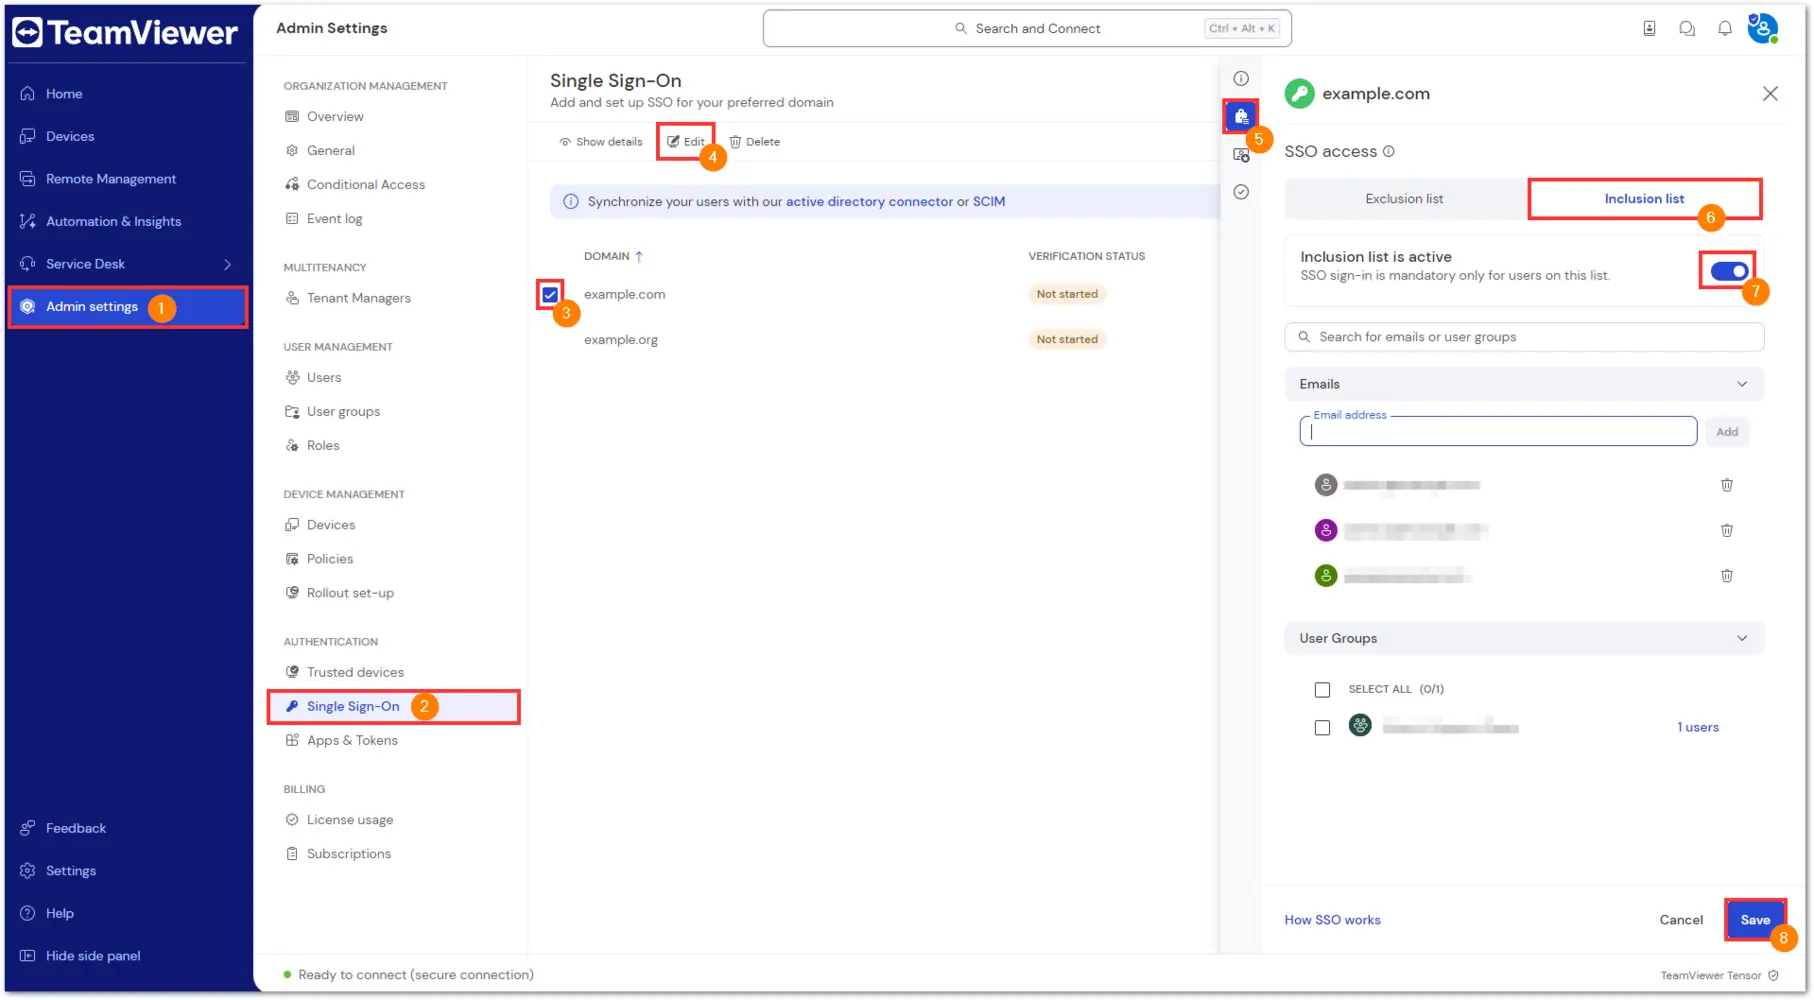Screen dimensions: 1814x1000
Task: Expand the Service Desk submenu arrow
Action: pyautogui.click(x=227, y=264)
